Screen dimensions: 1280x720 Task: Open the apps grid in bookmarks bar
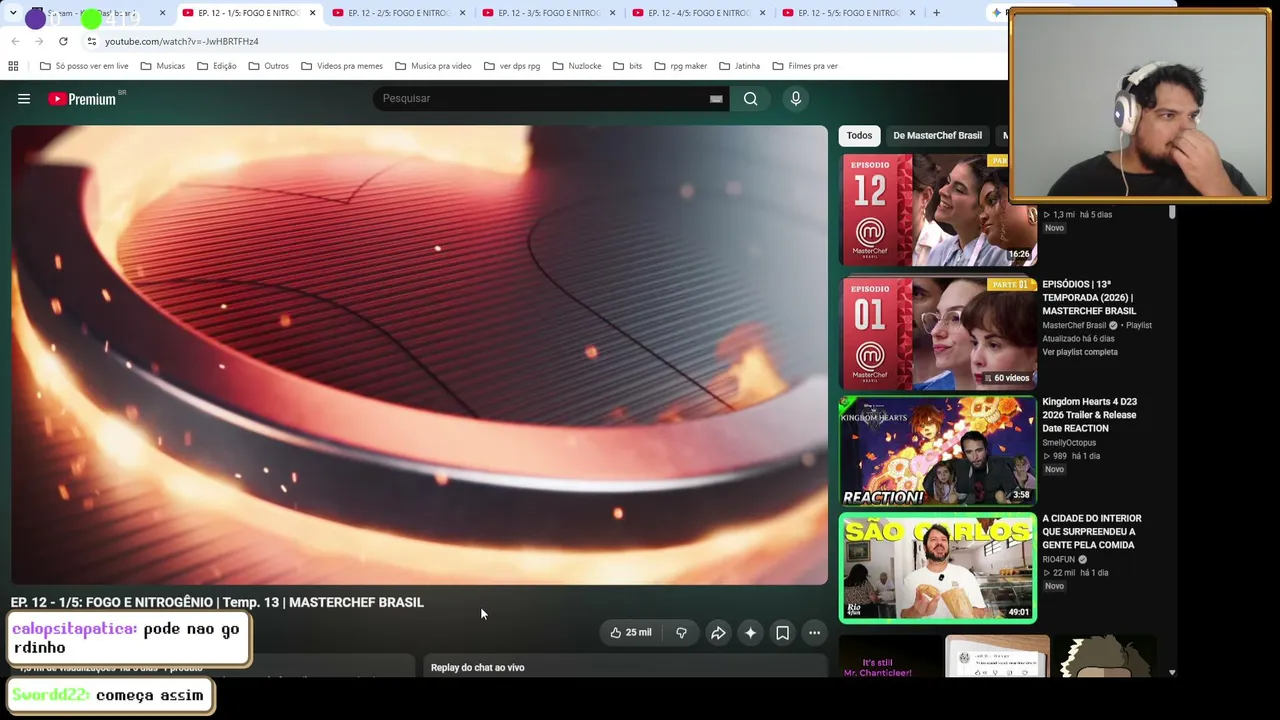[x=13, y=66]
